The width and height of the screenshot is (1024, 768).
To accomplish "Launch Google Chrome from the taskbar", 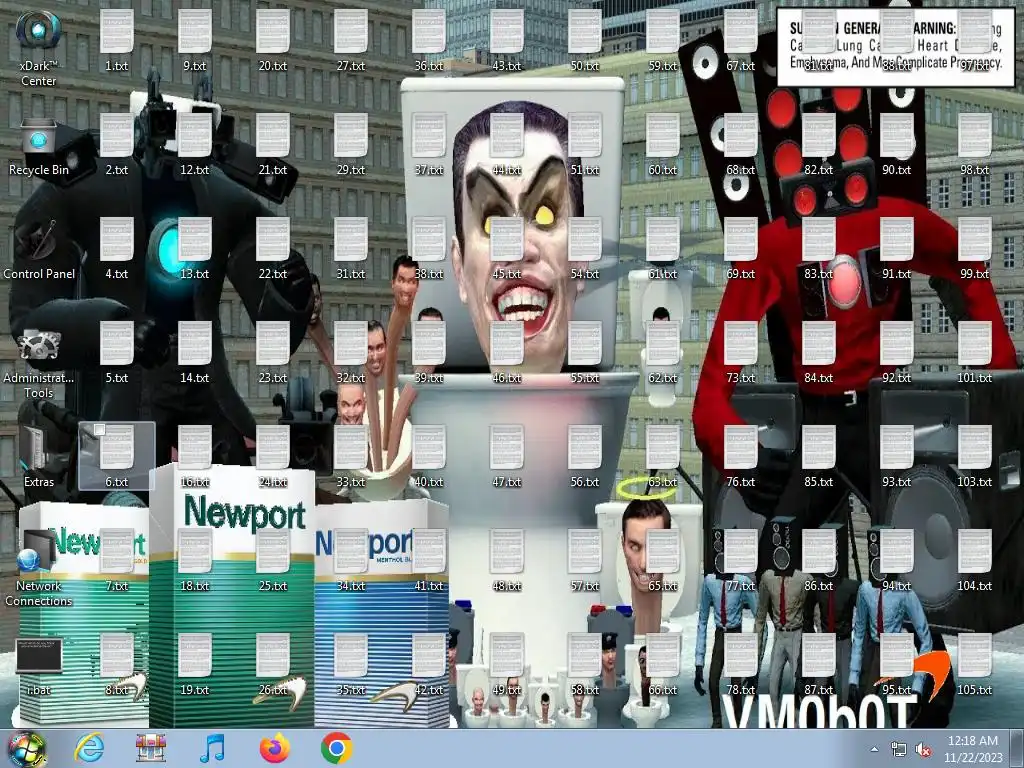I will coord(336,748).
